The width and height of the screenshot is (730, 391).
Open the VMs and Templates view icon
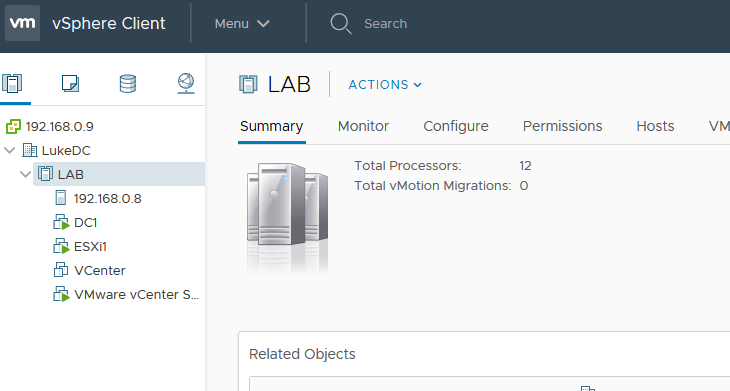(x=70, y=83)
